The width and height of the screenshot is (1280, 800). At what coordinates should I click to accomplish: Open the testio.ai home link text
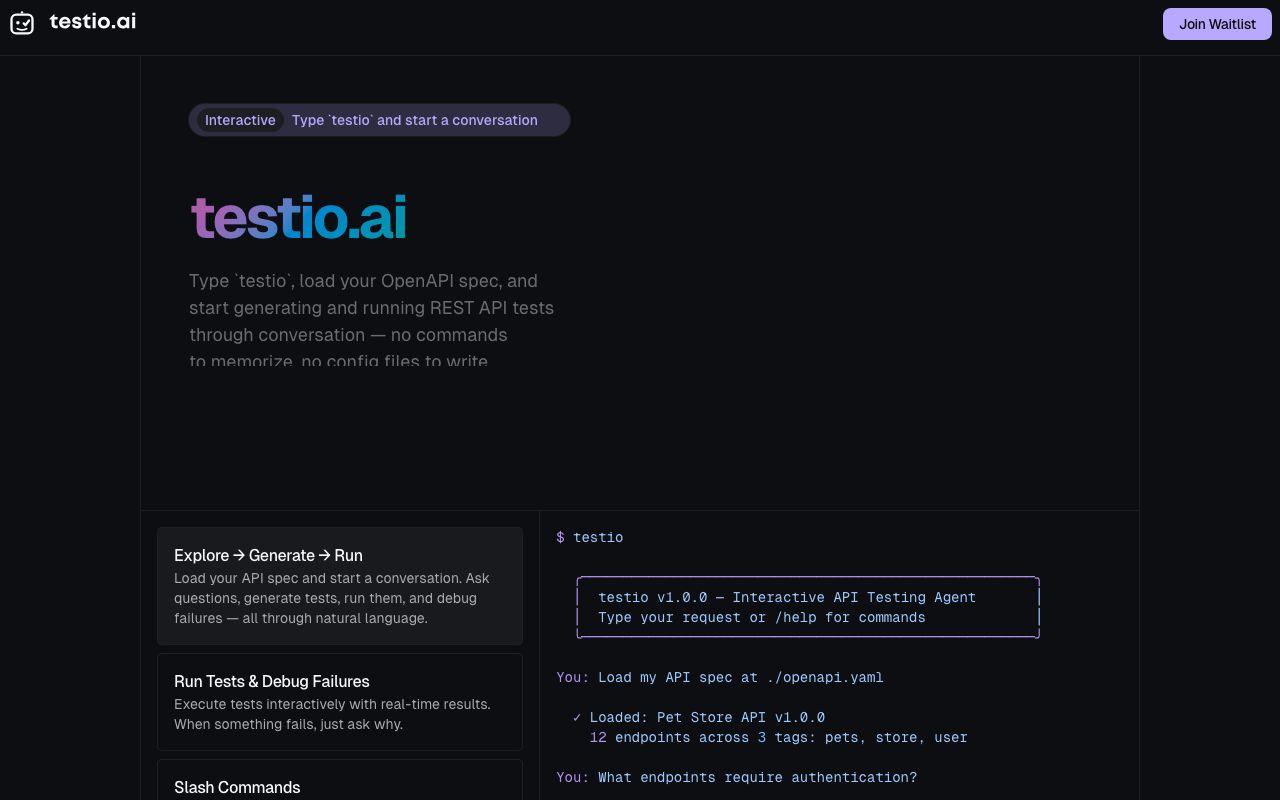[x=92, y=22]
